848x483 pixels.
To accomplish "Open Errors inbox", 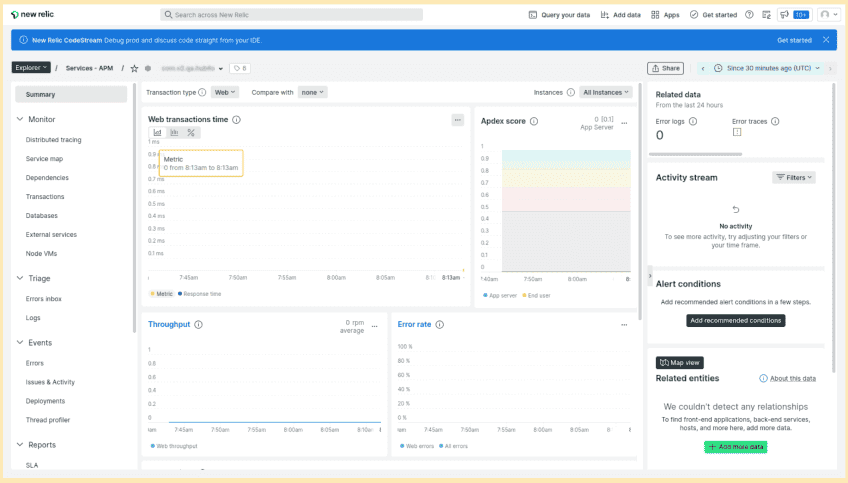I will 44,299.
